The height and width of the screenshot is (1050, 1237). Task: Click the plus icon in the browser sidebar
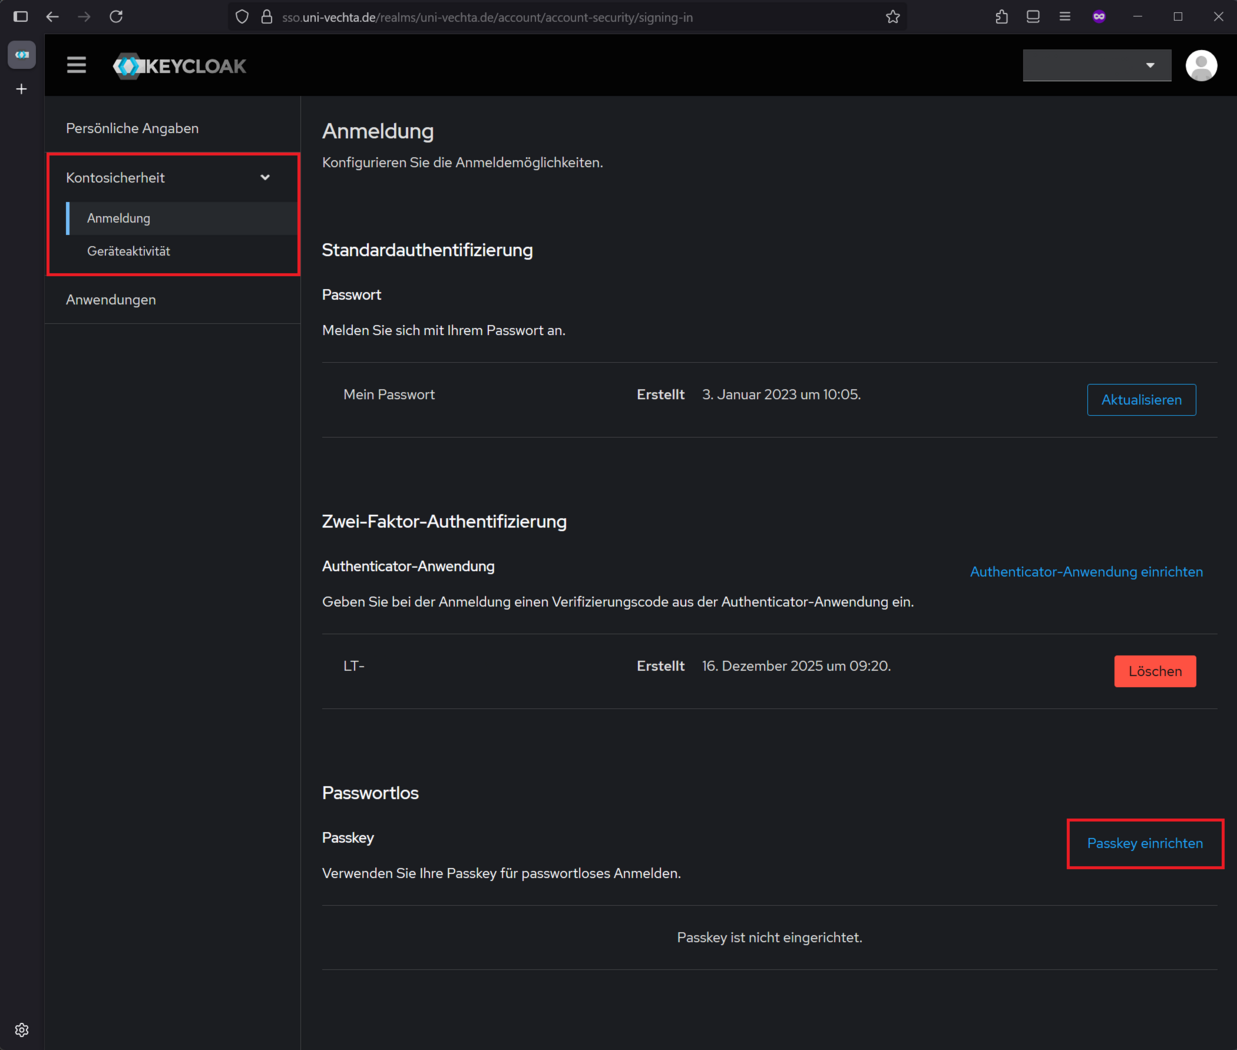22,89
